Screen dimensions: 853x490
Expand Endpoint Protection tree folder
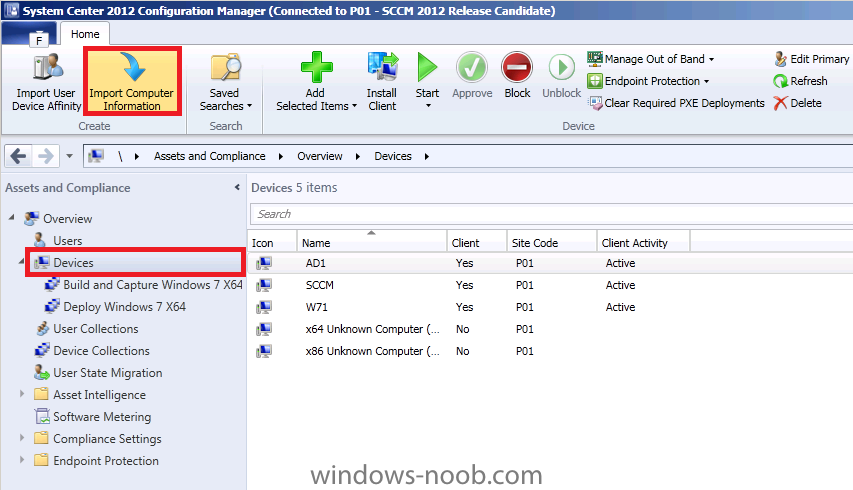(22, 459)
